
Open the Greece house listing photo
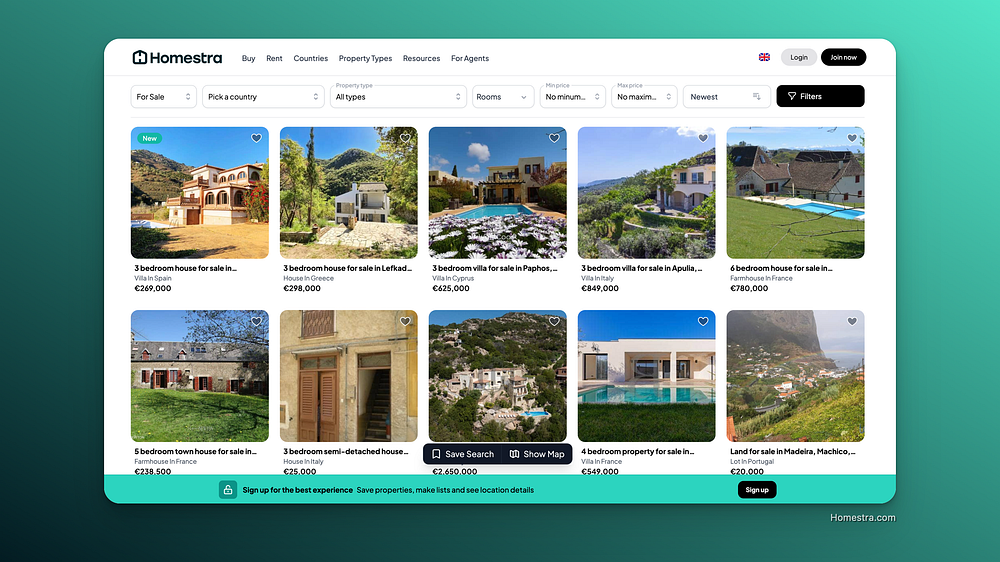(349, 193)
